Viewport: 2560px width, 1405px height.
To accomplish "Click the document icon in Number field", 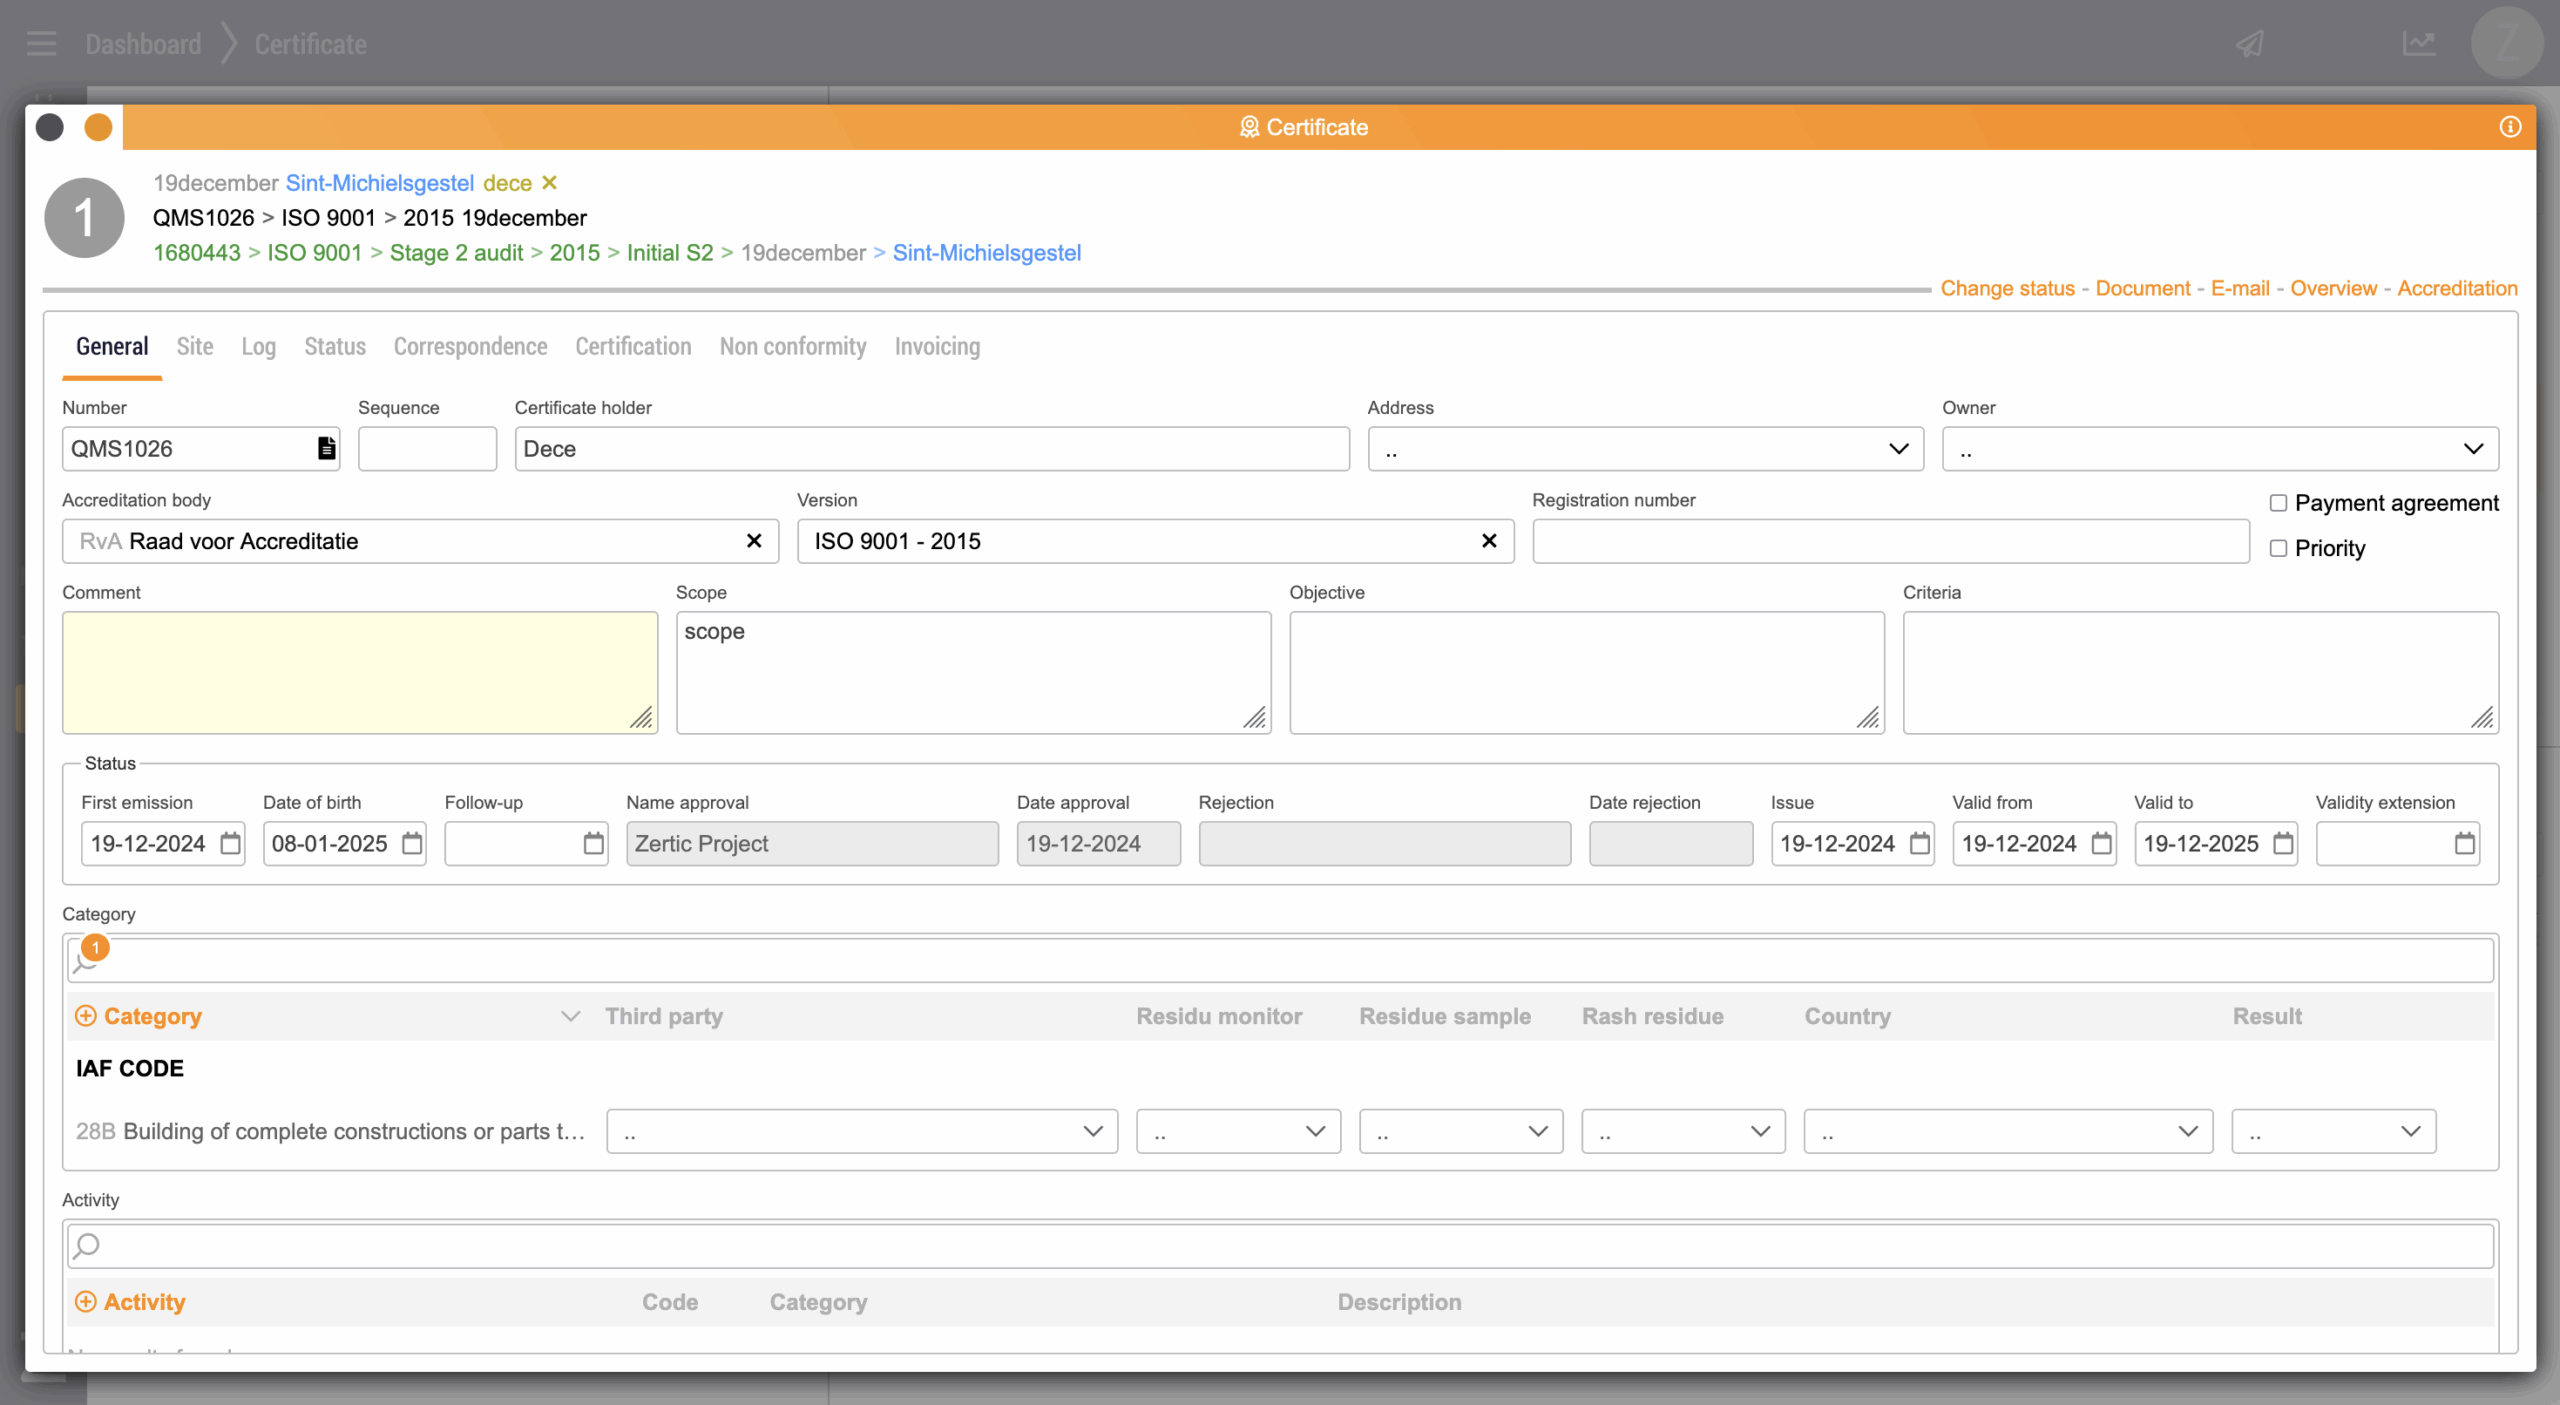I will [x=326, y=448].
